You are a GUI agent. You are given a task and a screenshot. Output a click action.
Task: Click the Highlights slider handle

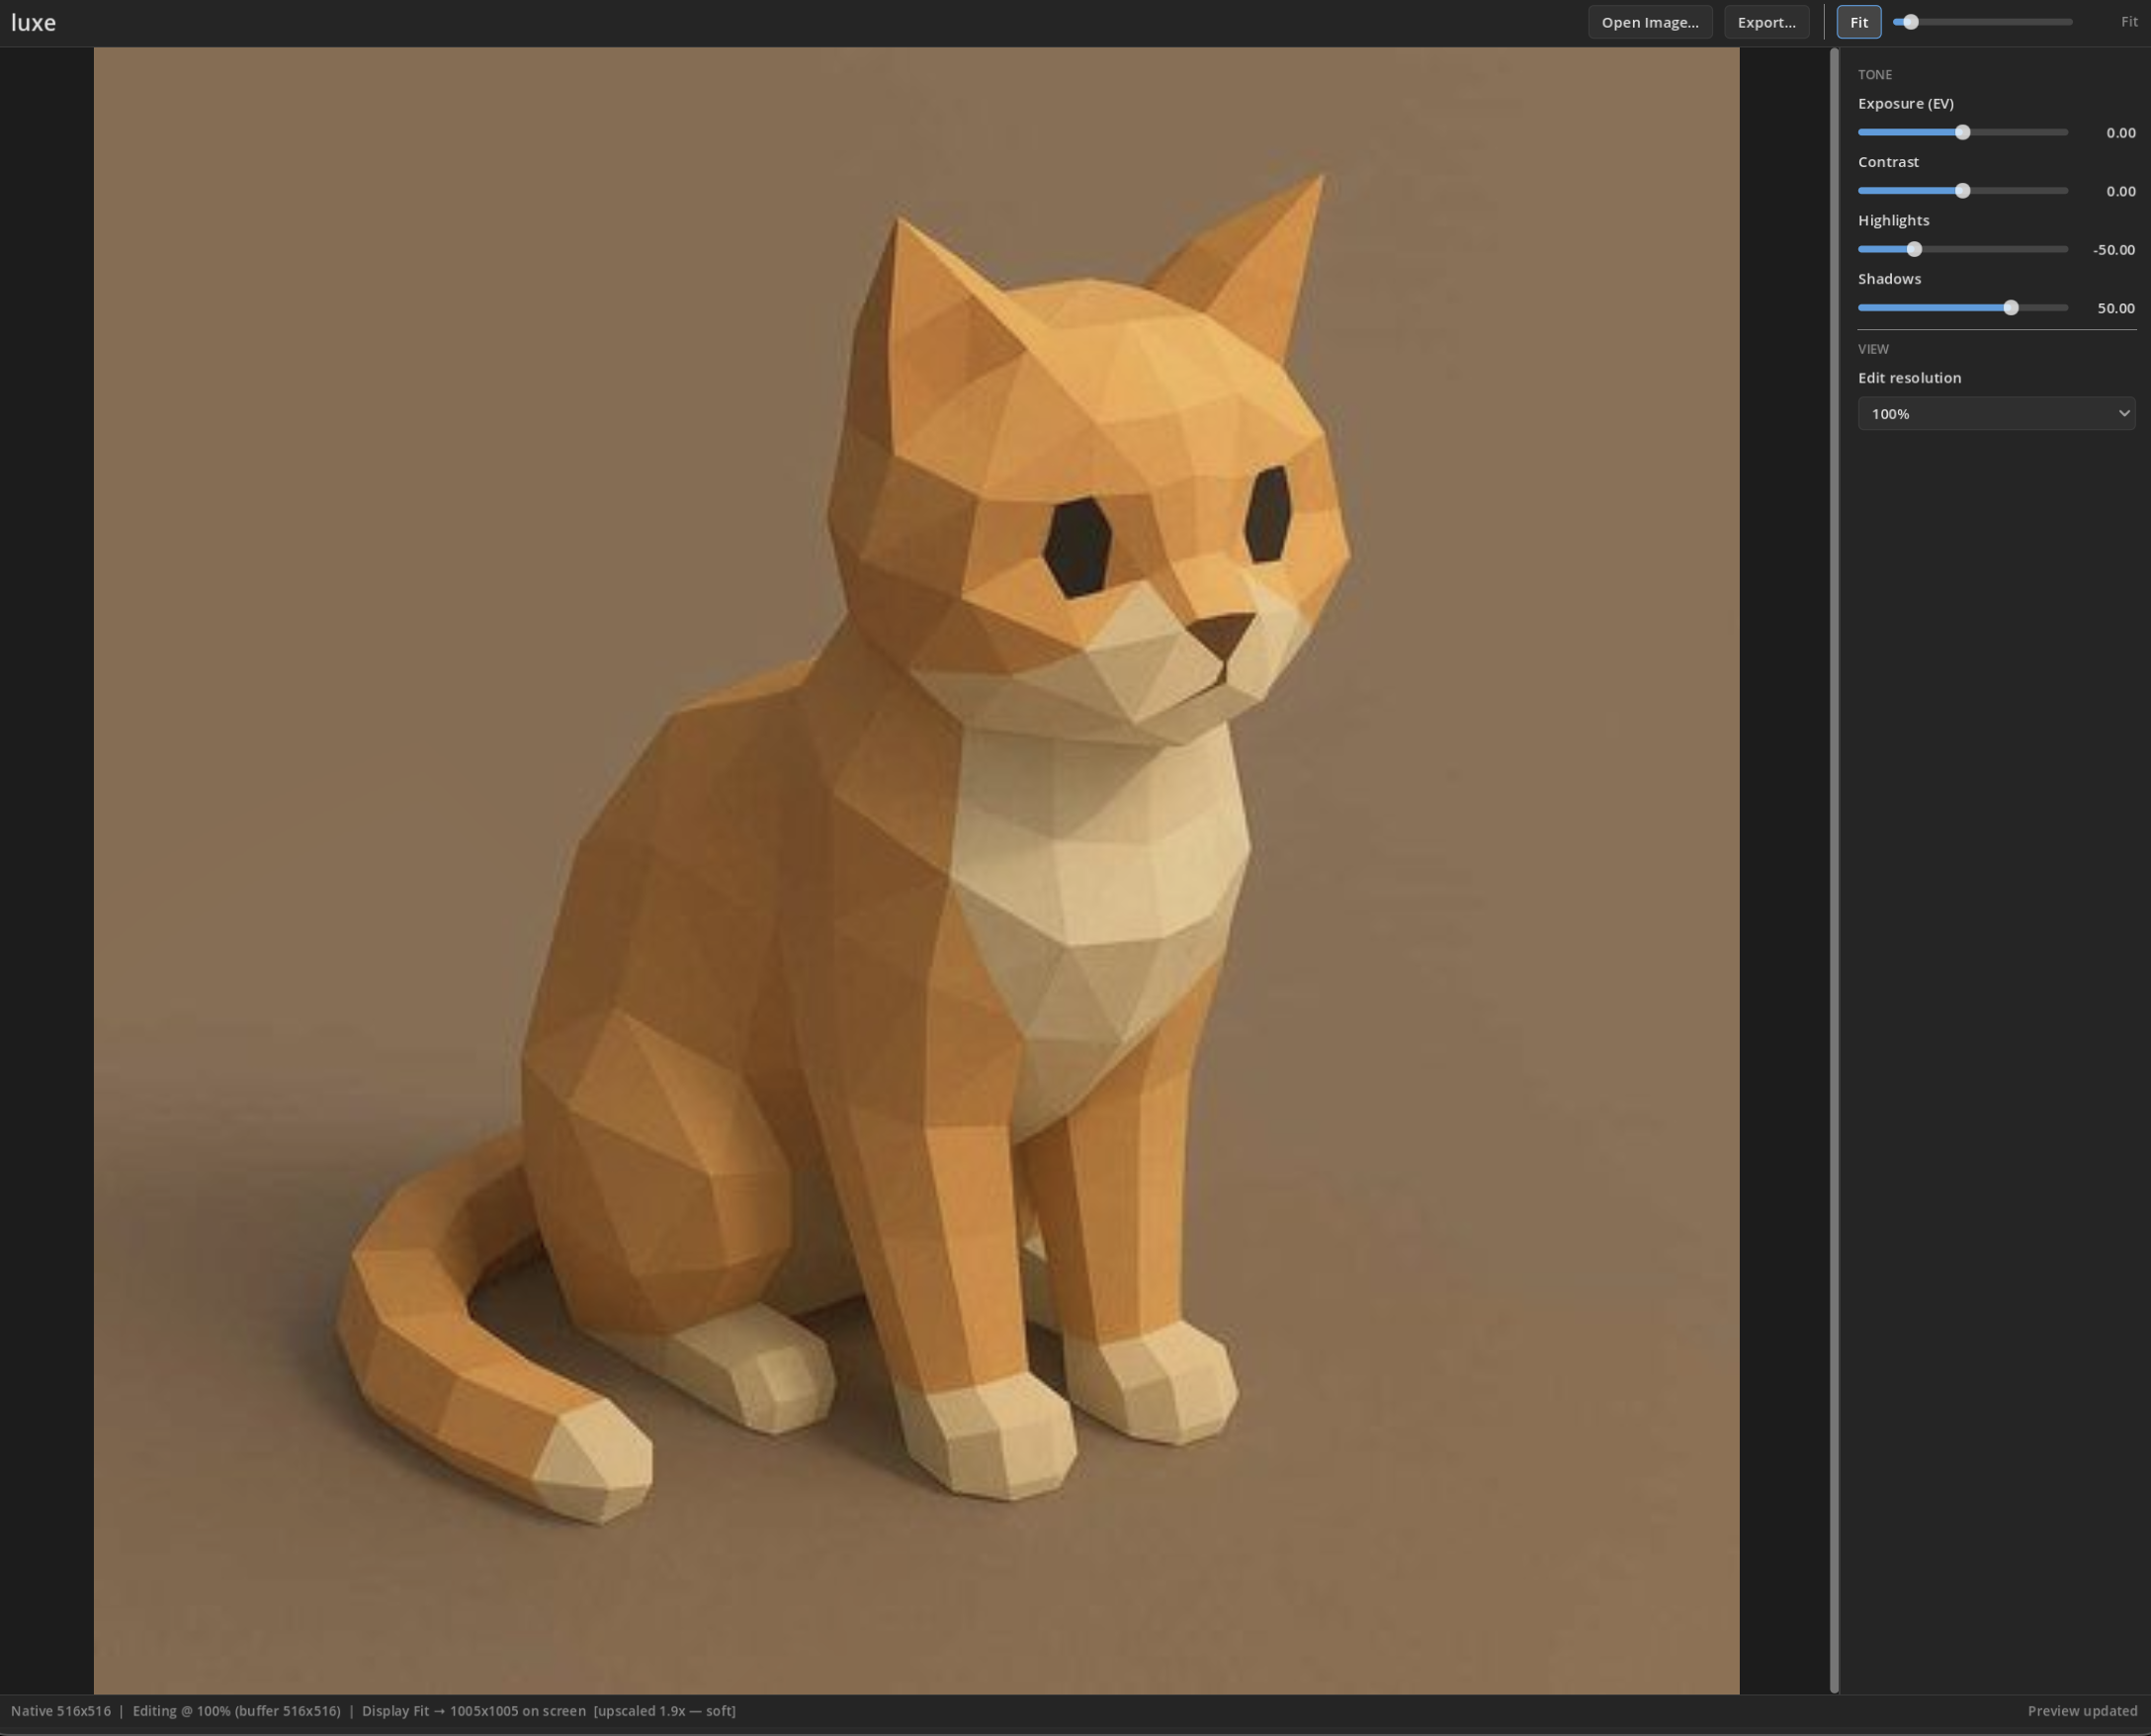[x=1914, y=249]
